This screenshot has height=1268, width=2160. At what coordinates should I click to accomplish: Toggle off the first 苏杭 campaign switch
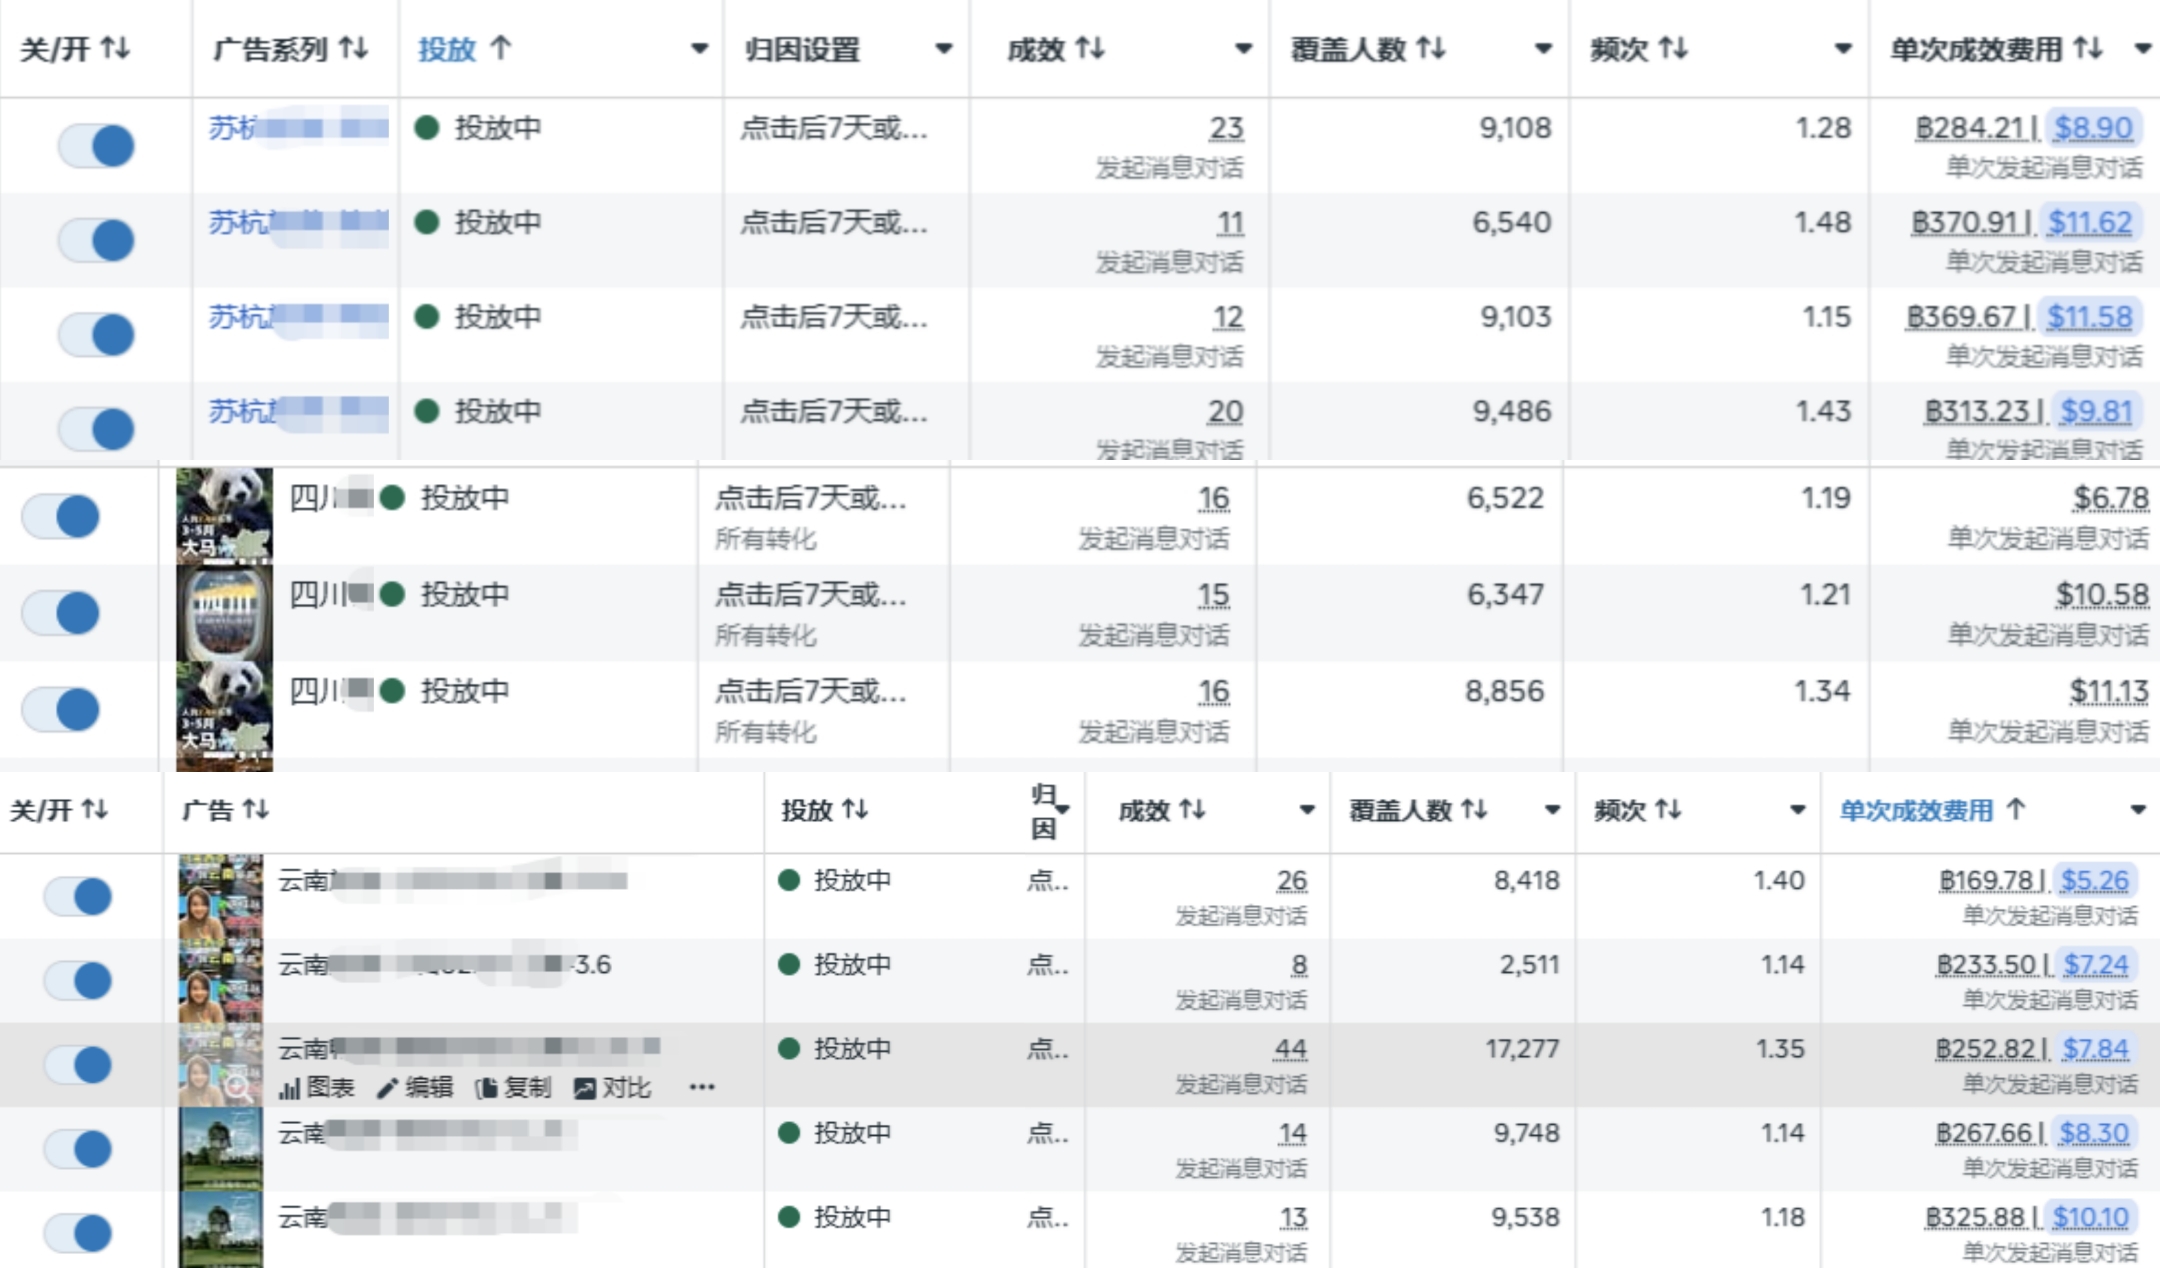97,146
